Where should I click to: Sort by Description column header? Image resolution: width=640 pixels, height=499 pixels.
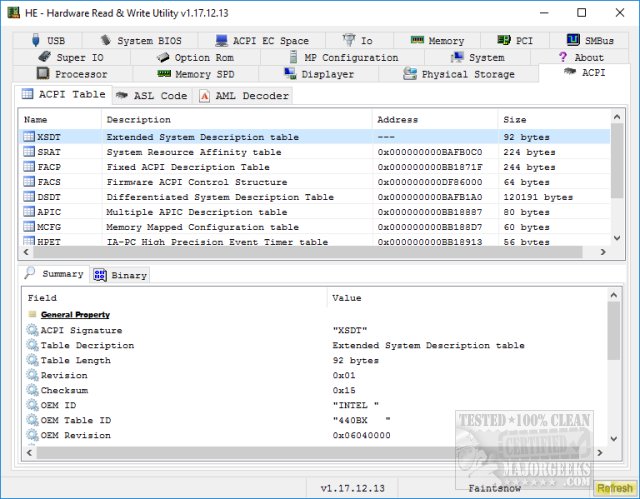tap(237, 120)
